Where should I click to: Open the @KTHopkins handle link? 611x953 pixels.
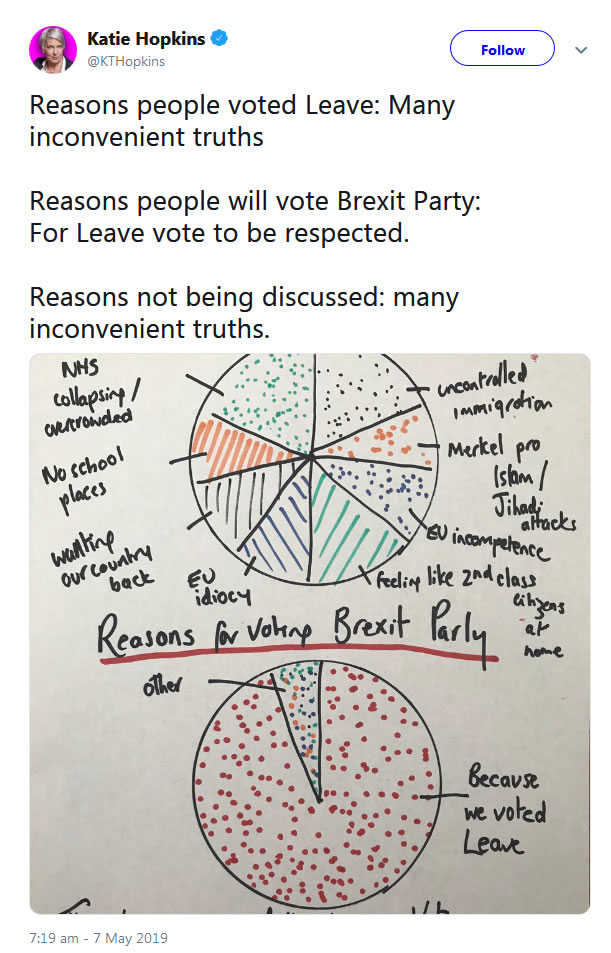point(126,61)
